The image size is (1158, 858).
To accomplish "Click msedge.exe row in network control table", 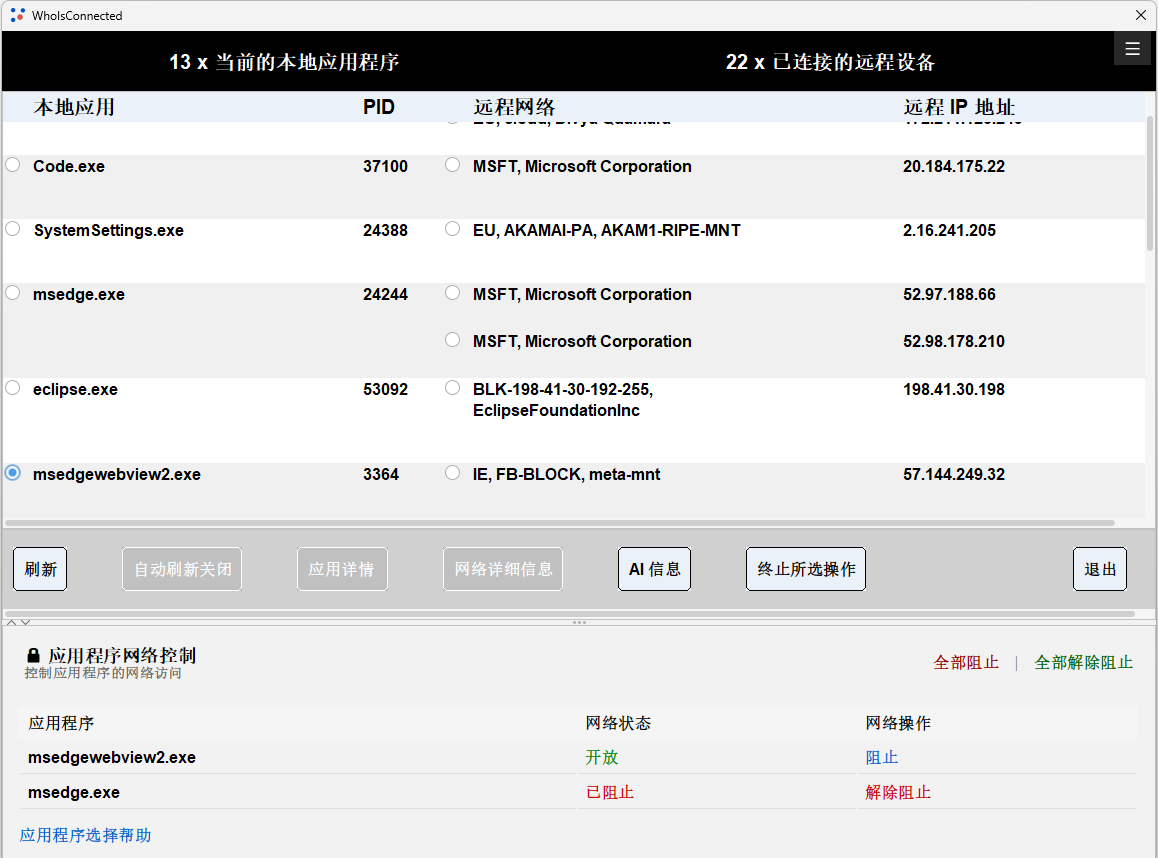I will pyautogui.click(x=578, y=792).
